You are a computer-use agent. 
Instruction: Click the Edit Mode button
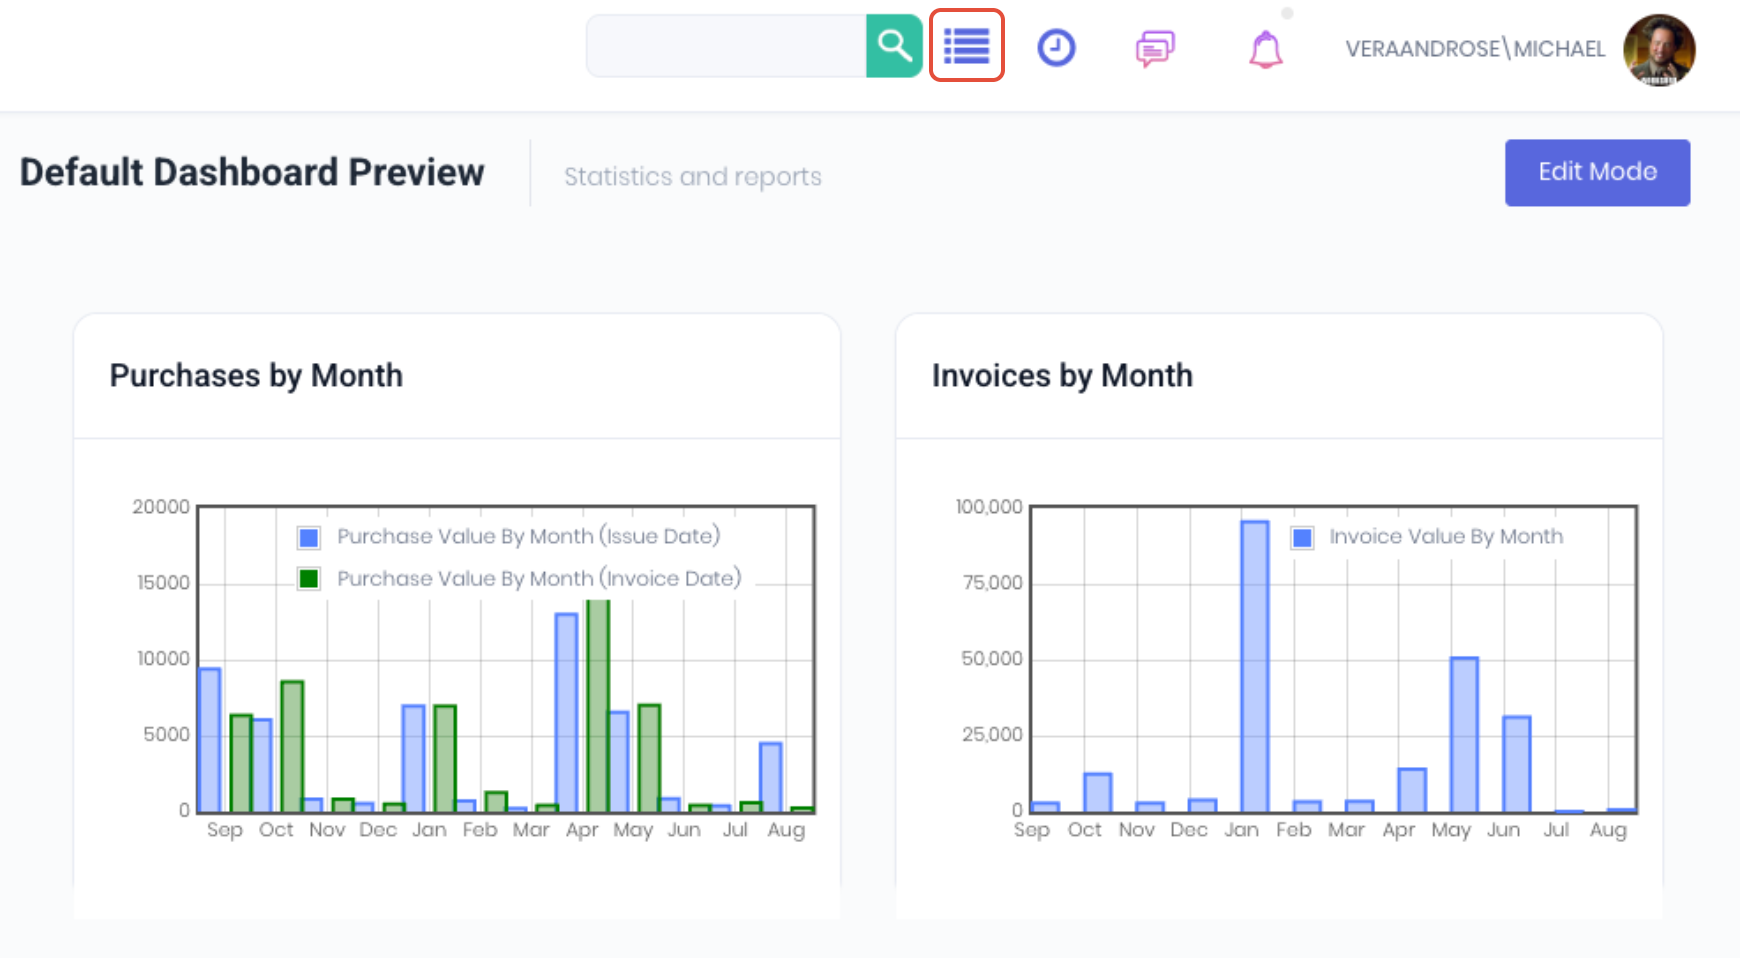tap(1597, 172)
